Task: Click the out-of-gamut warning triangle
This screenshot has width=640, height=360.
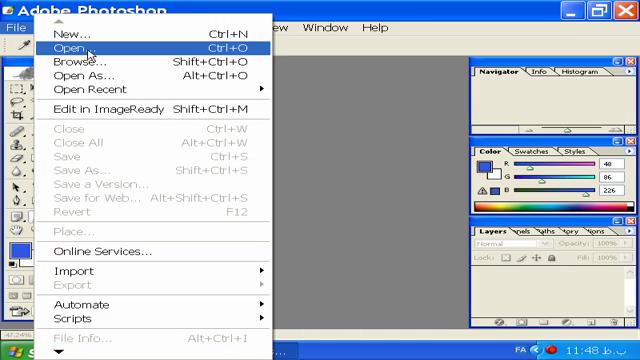Action: 482,191
